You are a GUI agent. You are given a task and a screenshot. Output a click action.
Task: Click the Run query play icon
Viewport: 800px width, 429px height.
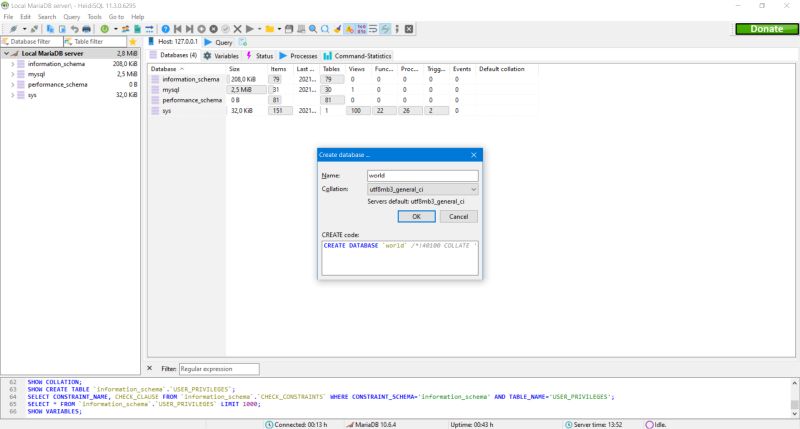[x=249, y=29]
